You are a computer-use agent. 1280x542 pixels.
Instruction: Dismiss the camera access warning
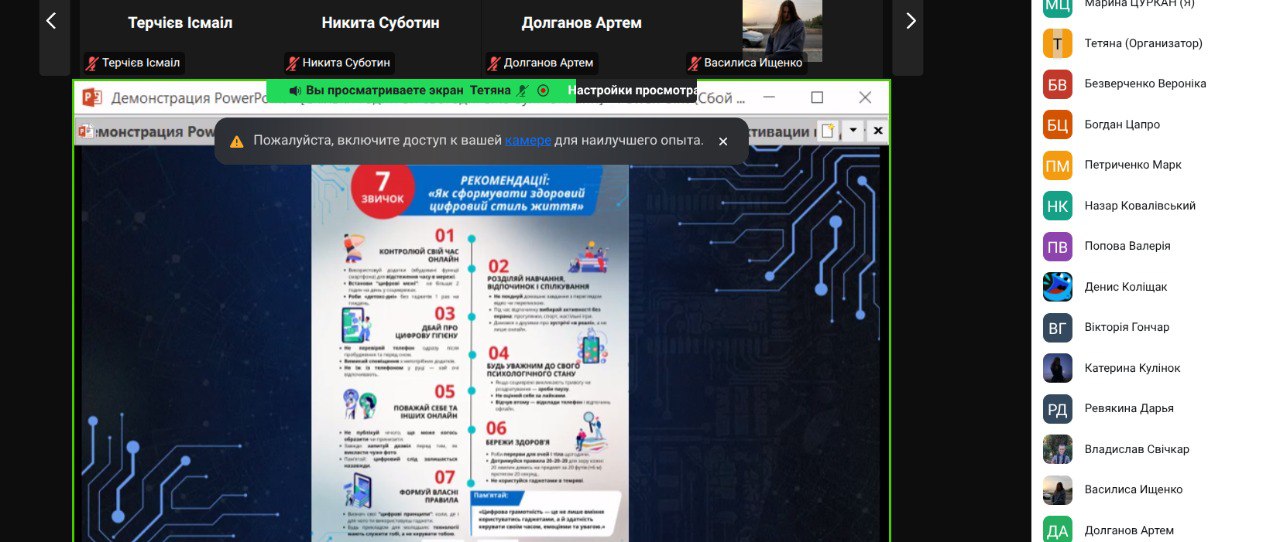[723, 141]
